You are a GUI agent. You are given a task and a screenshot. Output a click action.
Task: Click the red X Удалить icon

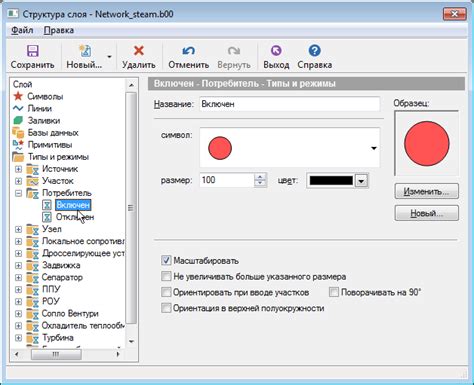138,51
